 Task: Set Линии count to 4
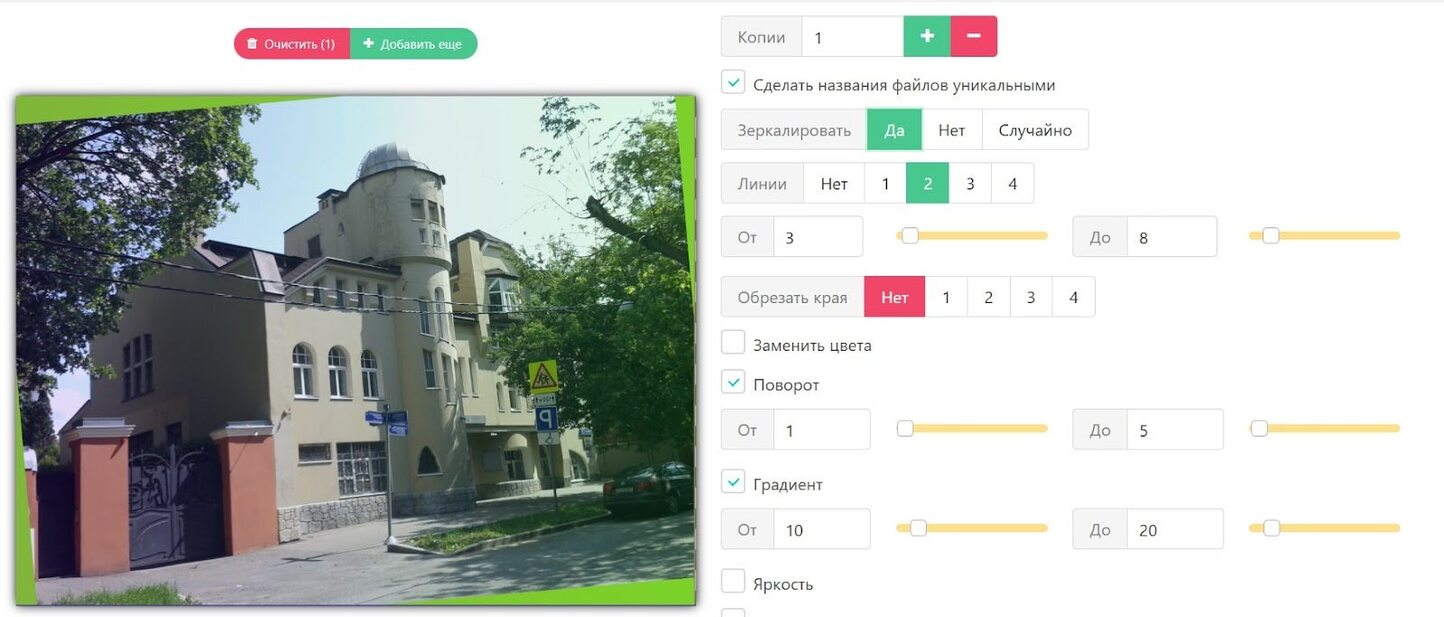click(1013, 184)
